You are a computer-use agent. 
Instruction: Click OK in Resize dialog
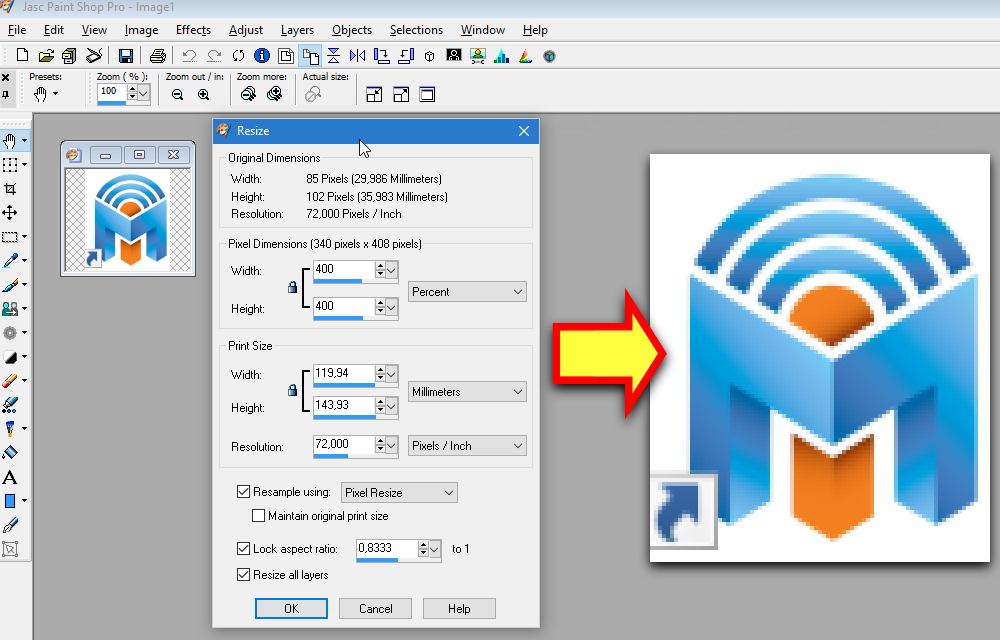[x=291, y=609]
